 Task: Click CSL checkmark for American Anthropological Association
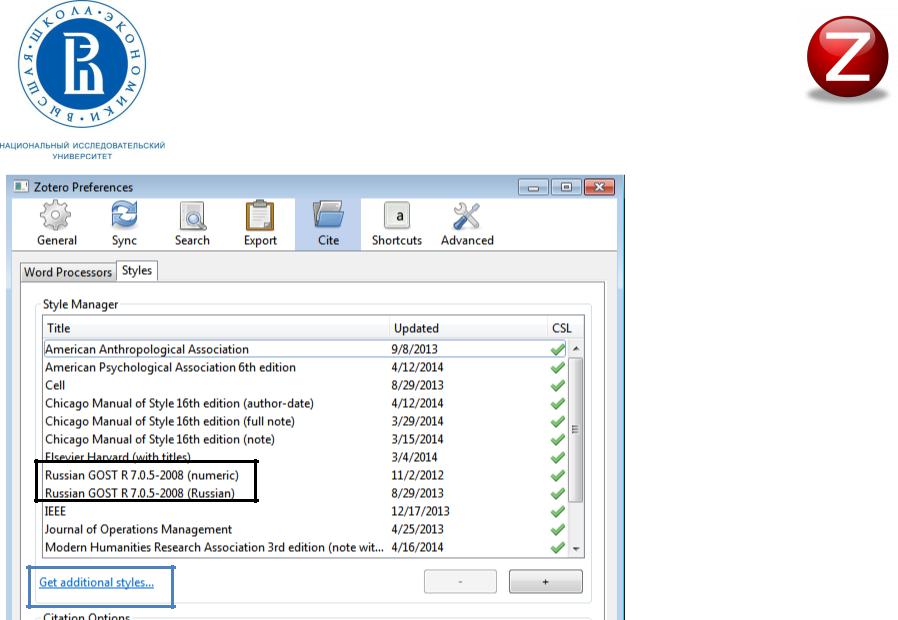[x=557, y=349]
